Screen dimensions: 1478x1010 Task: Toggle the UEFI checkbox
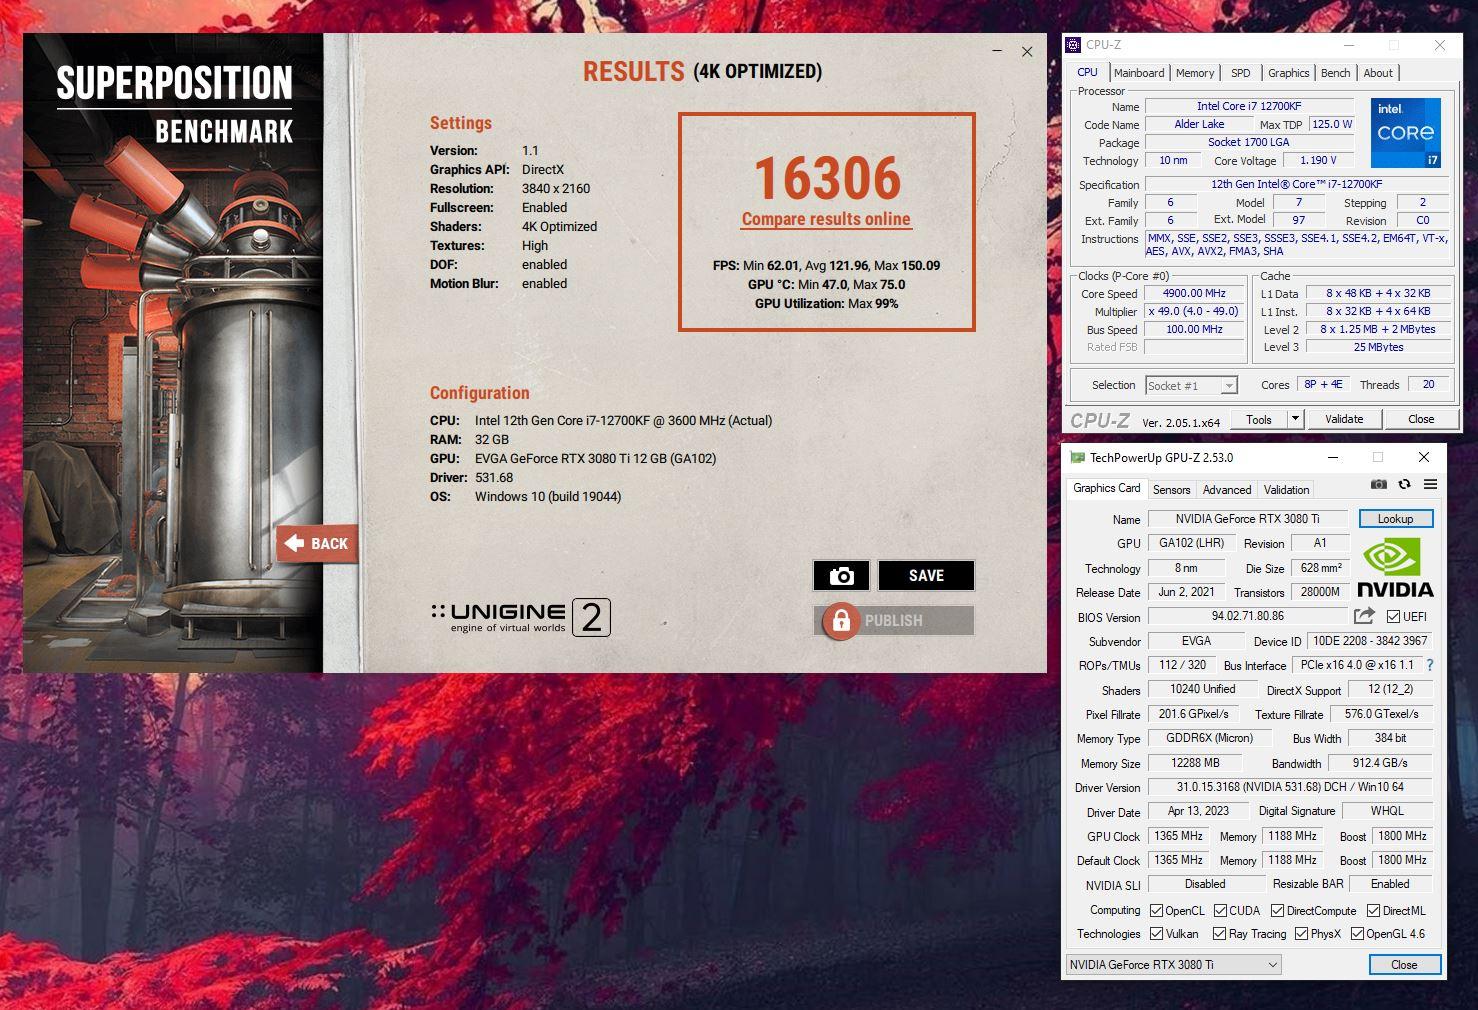[1393, 617]
